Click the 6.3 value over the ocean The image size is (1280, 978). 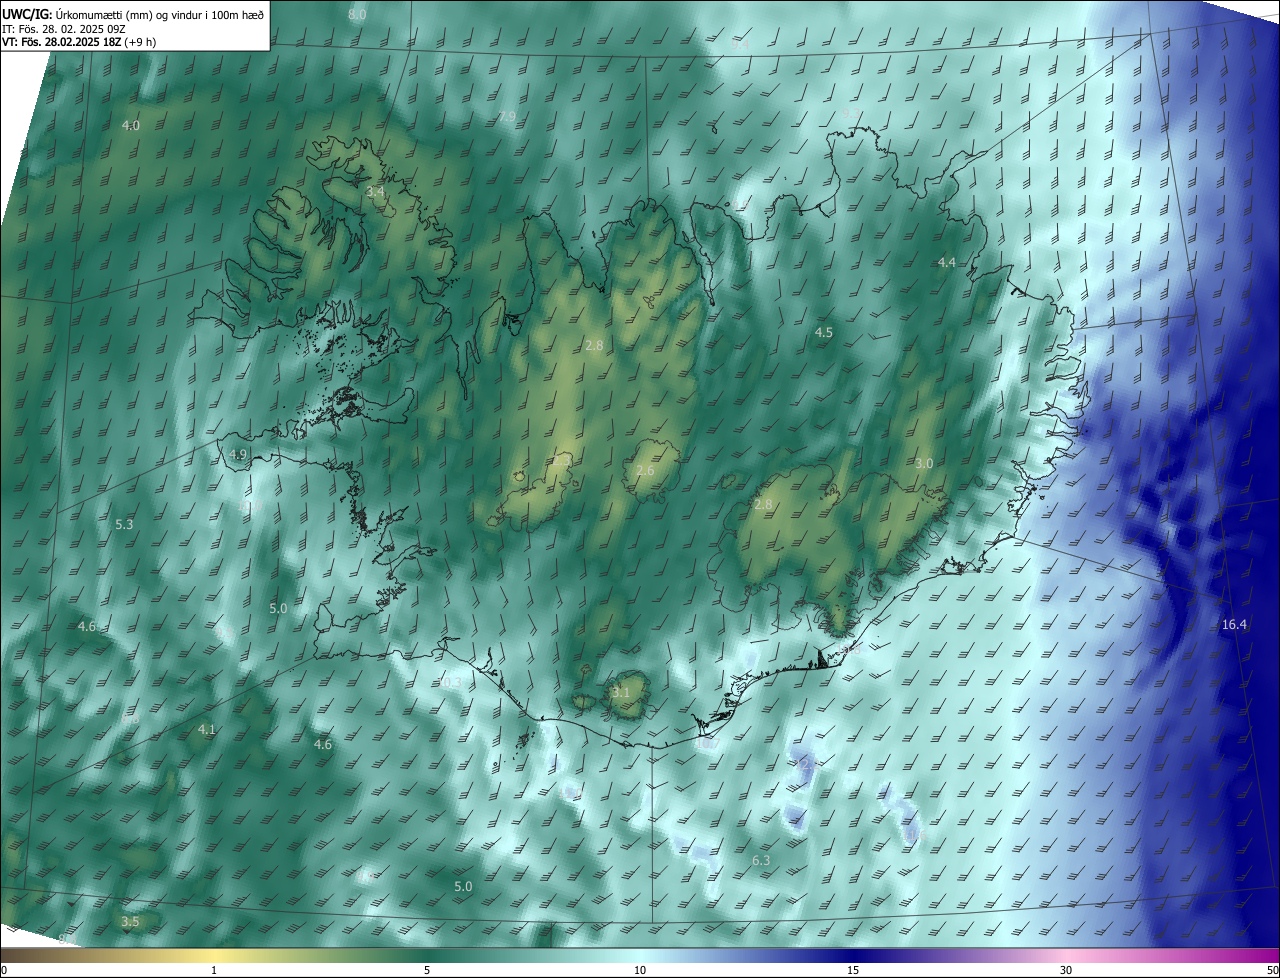761,861
